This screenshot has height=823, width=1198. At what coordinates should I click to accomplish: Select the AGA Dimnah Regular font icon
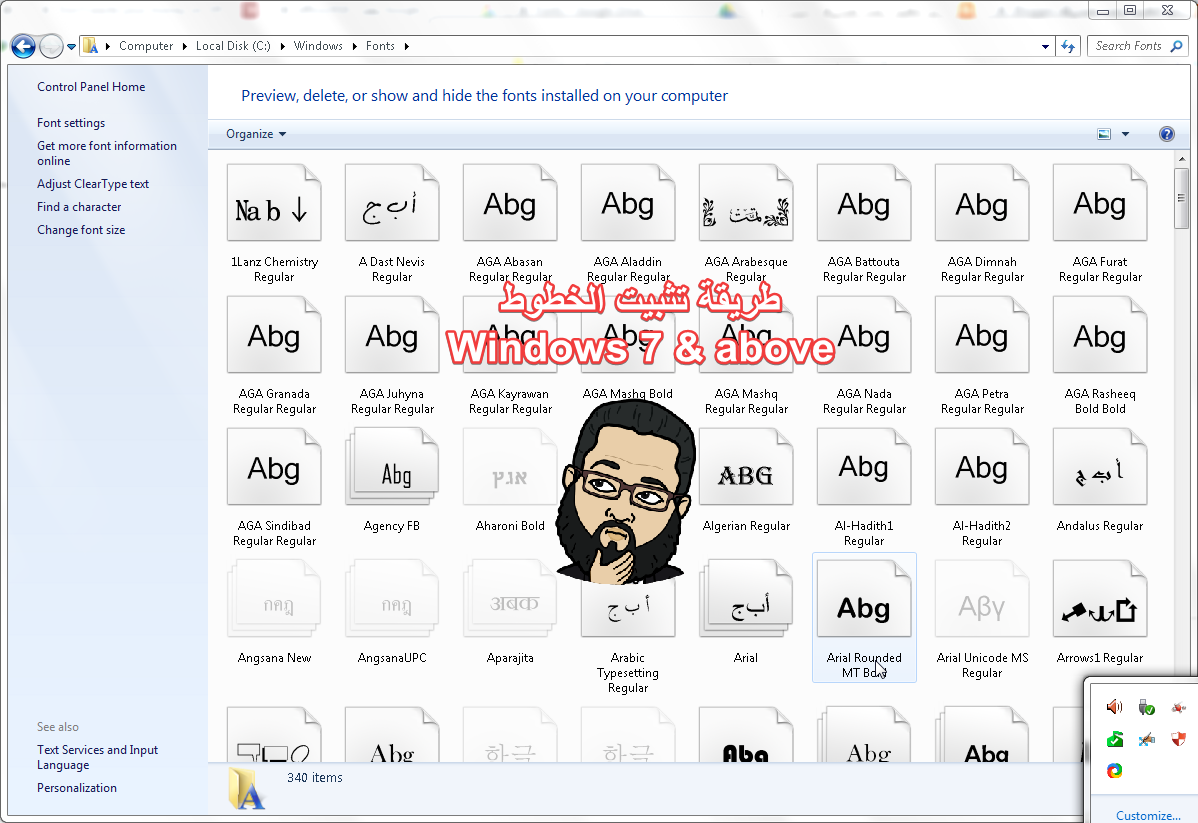[x=982, y=203]
